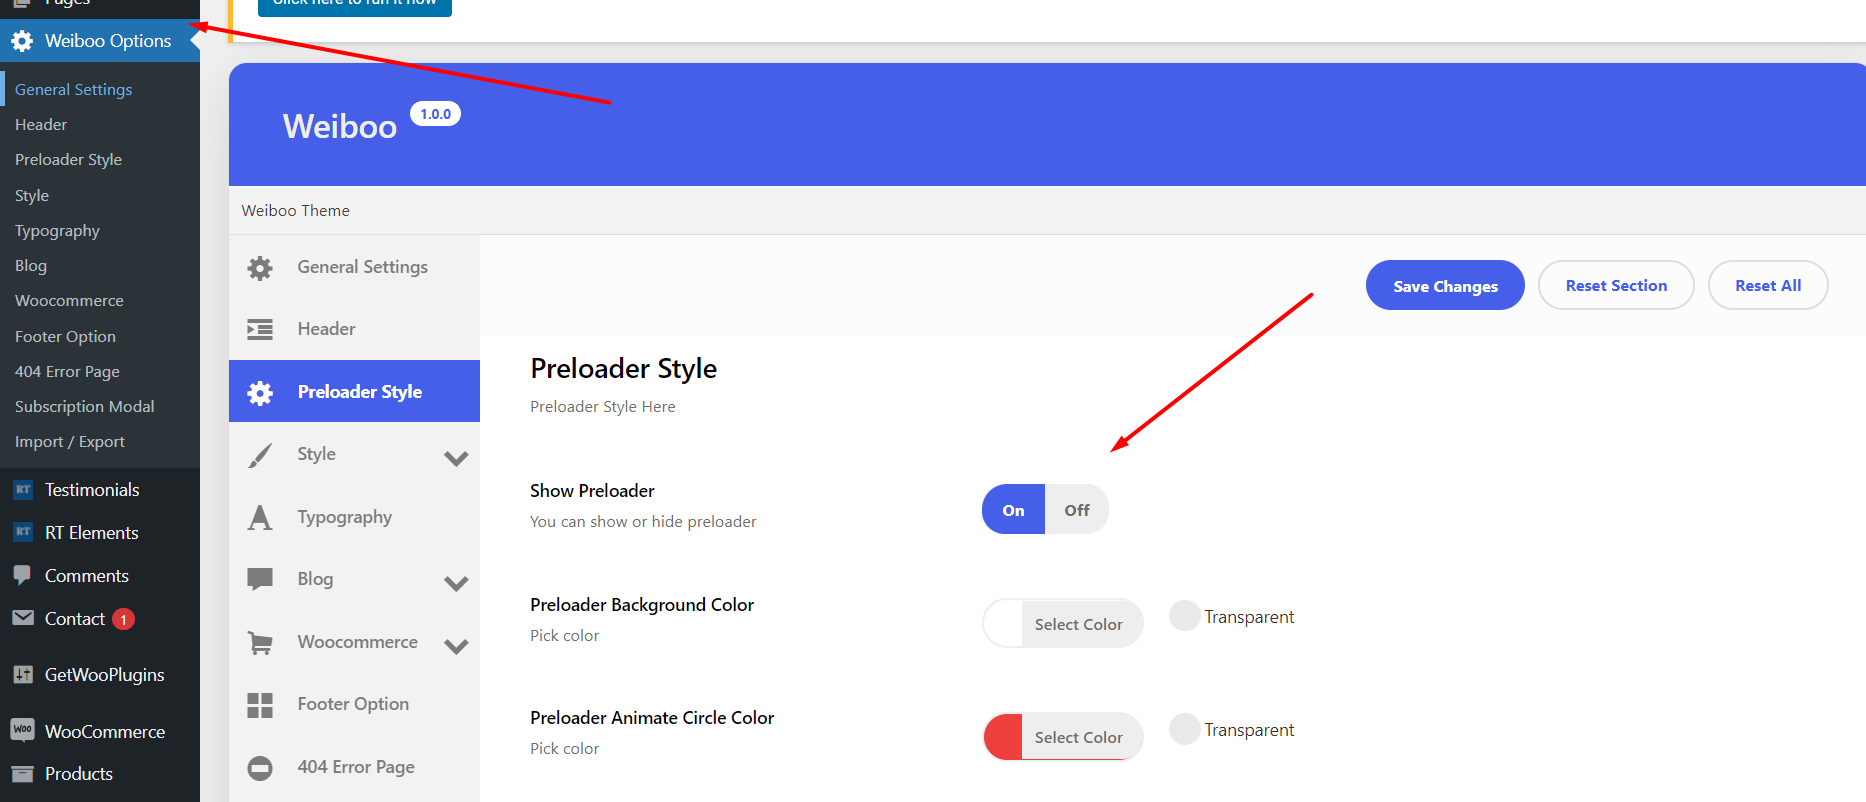Switch Show Preloader to Off
This screenshot has height=802, width=1866.
(x=1077, y=510)
